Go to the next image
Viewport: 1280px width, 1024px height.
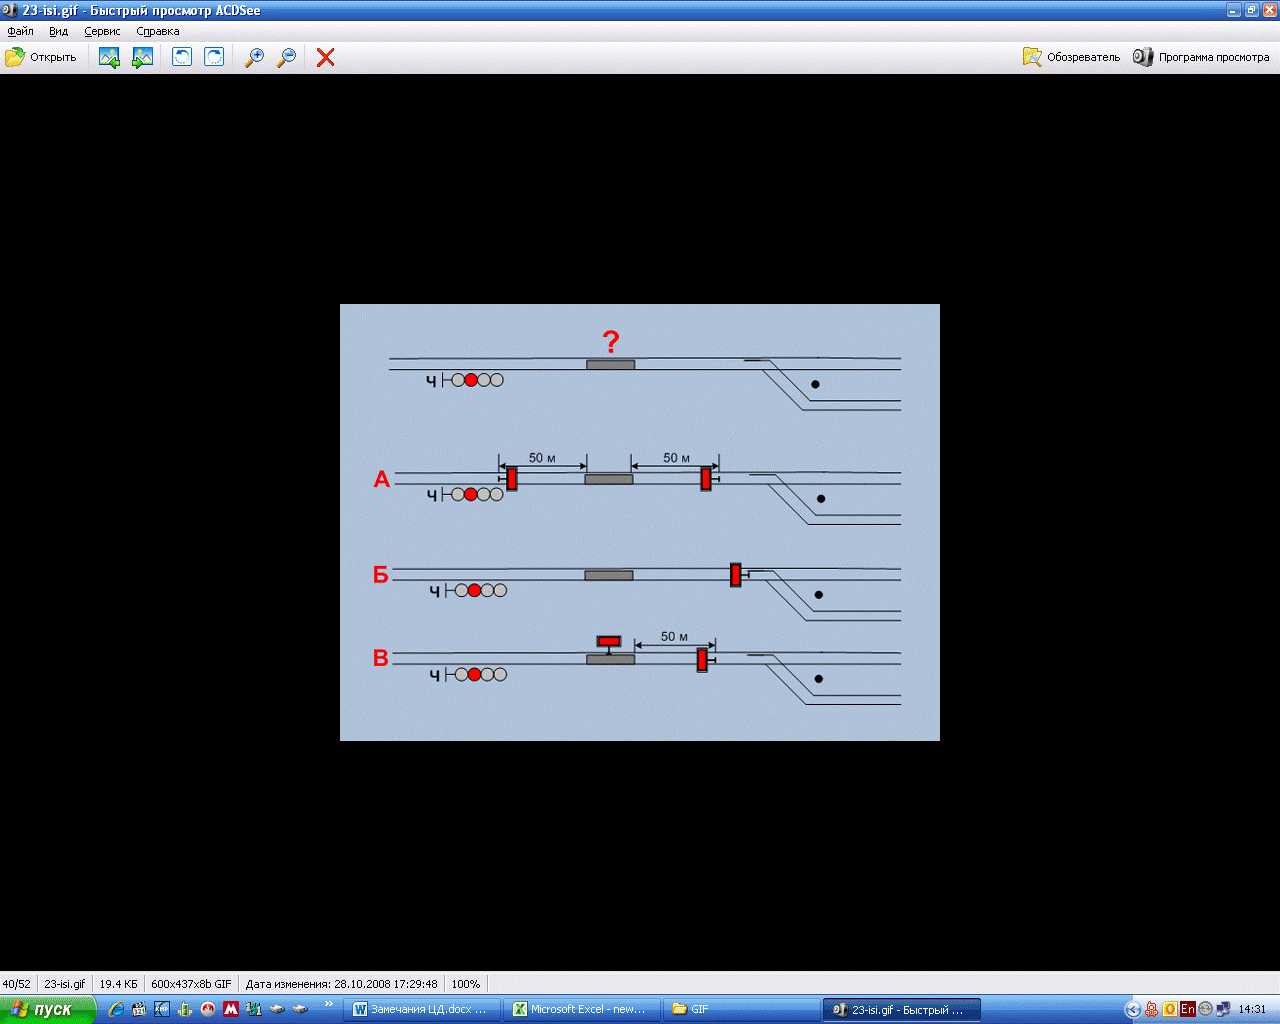[x=143, y=57]
